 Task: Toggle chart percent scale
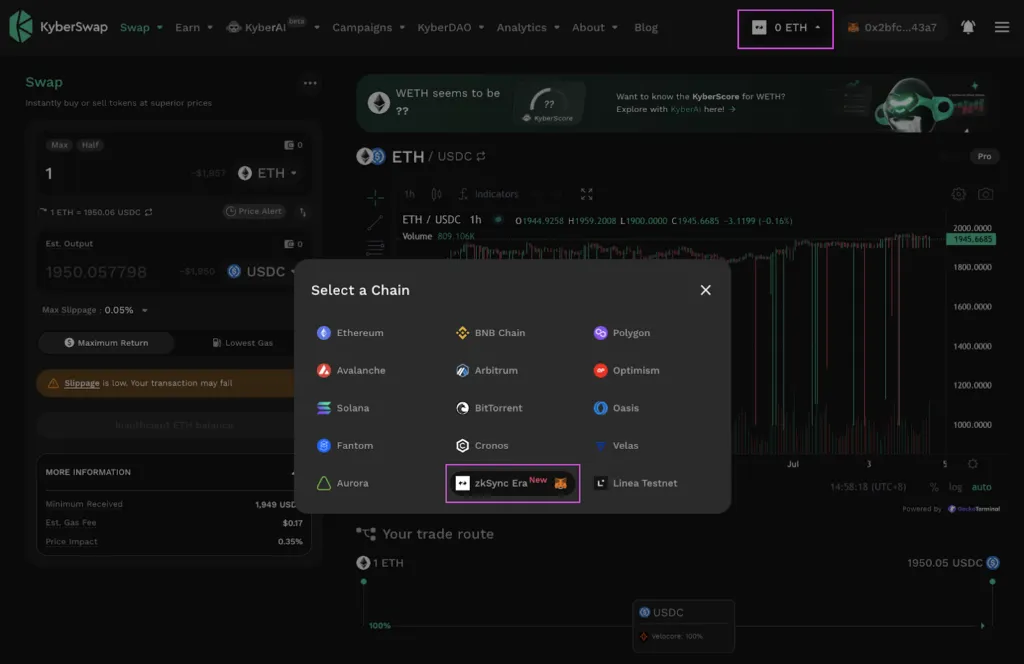point(934,487)
